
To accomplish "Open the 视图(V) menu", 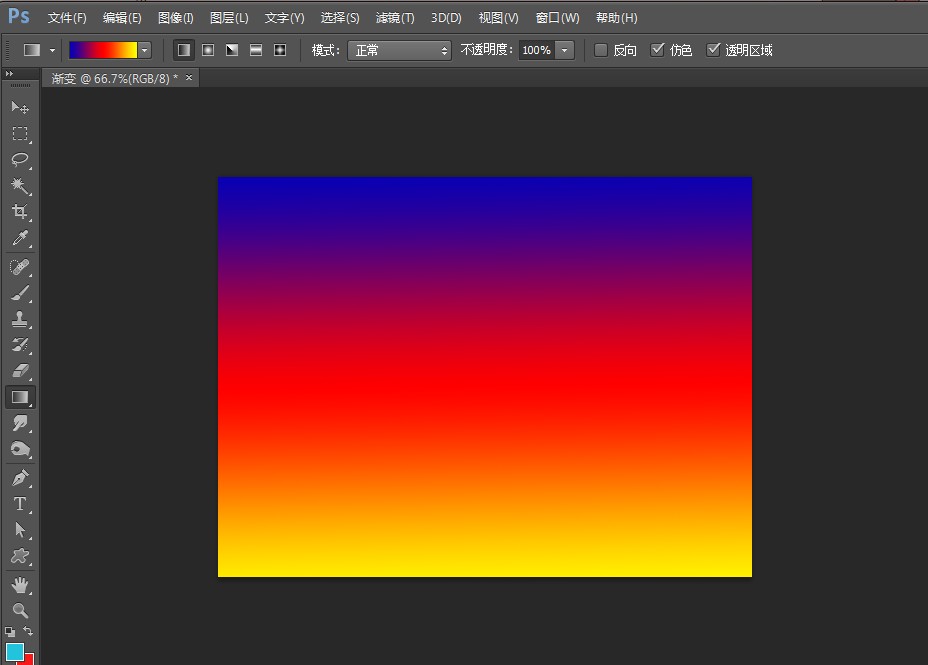I will coord(498,18).
